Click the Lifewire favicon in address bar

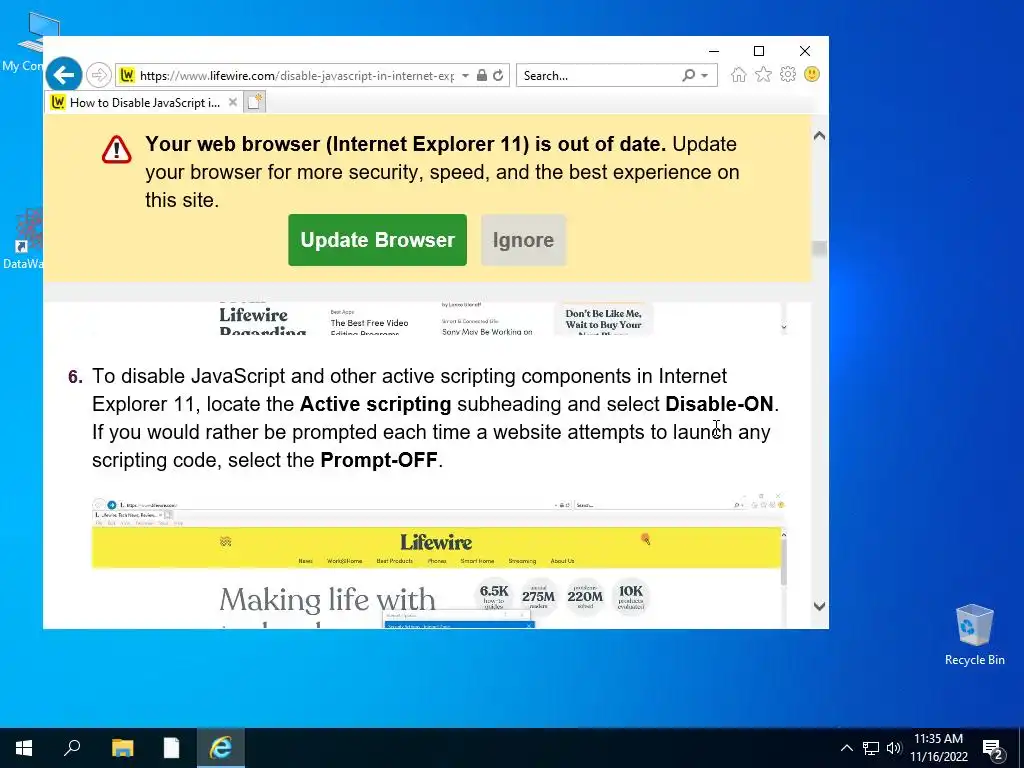pyautogui.click(x=127, y=76)
